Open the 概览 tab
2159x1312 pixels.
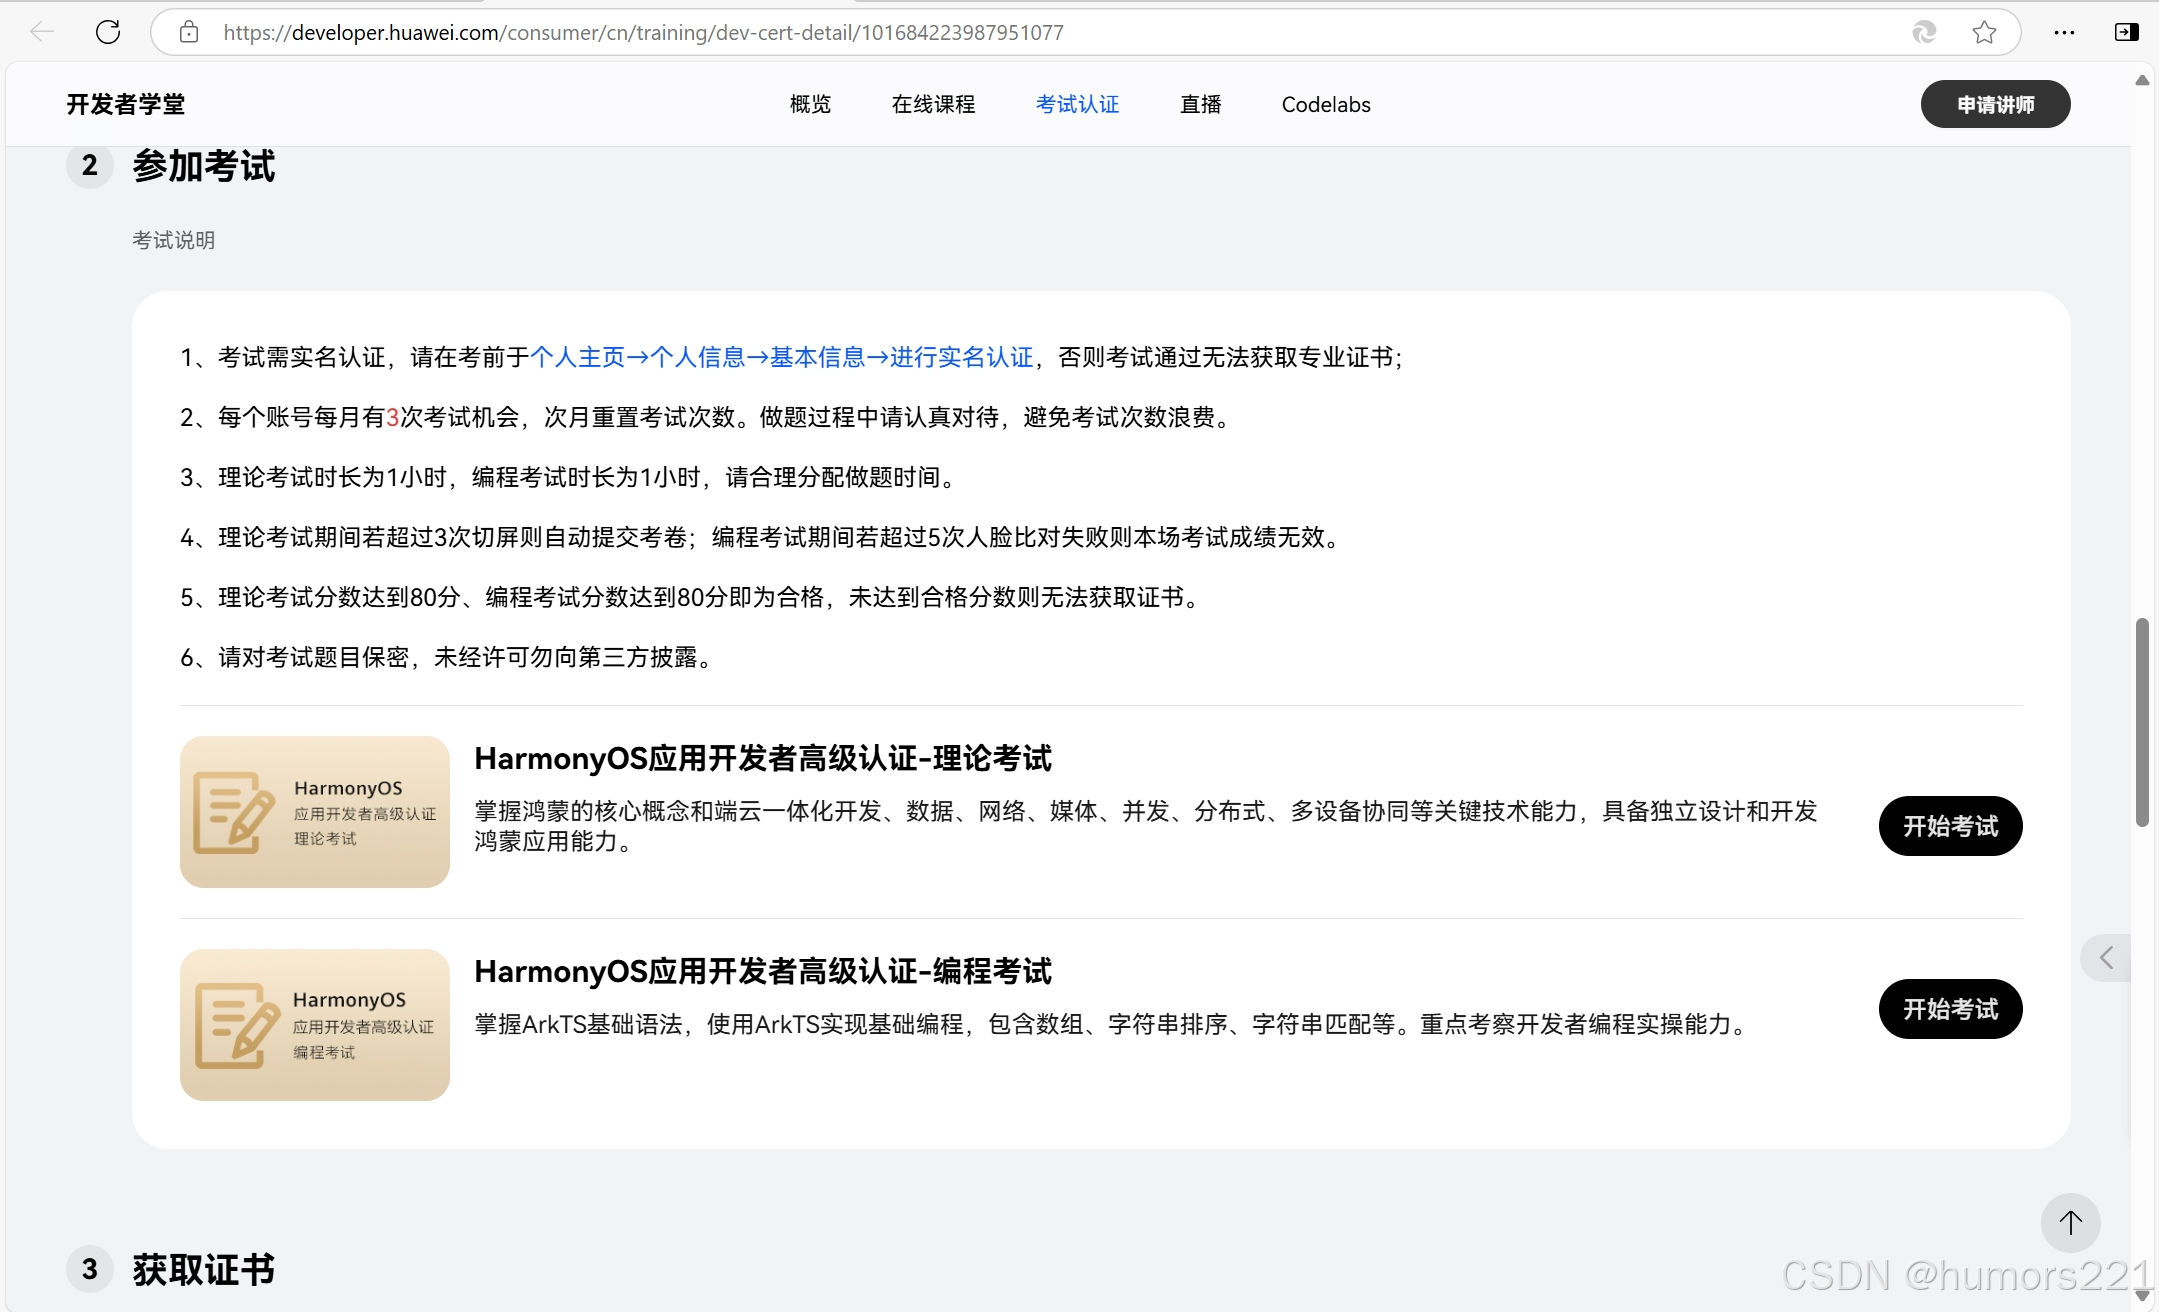click(810, 104)
